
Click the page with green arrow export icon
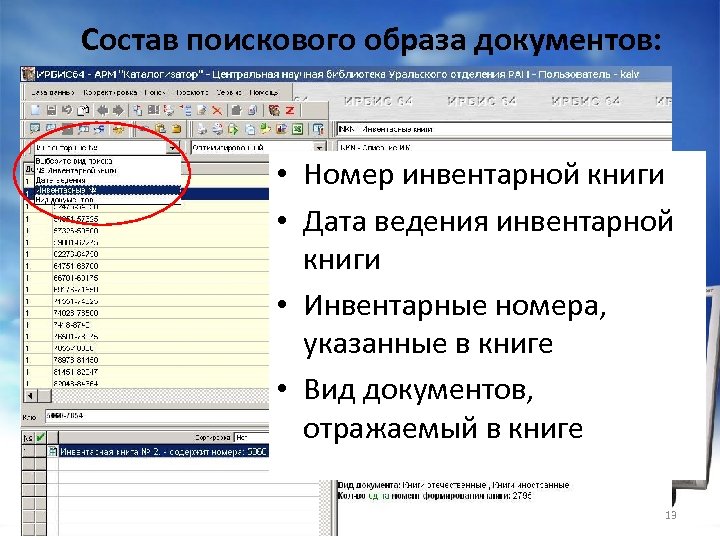point(233,129)
